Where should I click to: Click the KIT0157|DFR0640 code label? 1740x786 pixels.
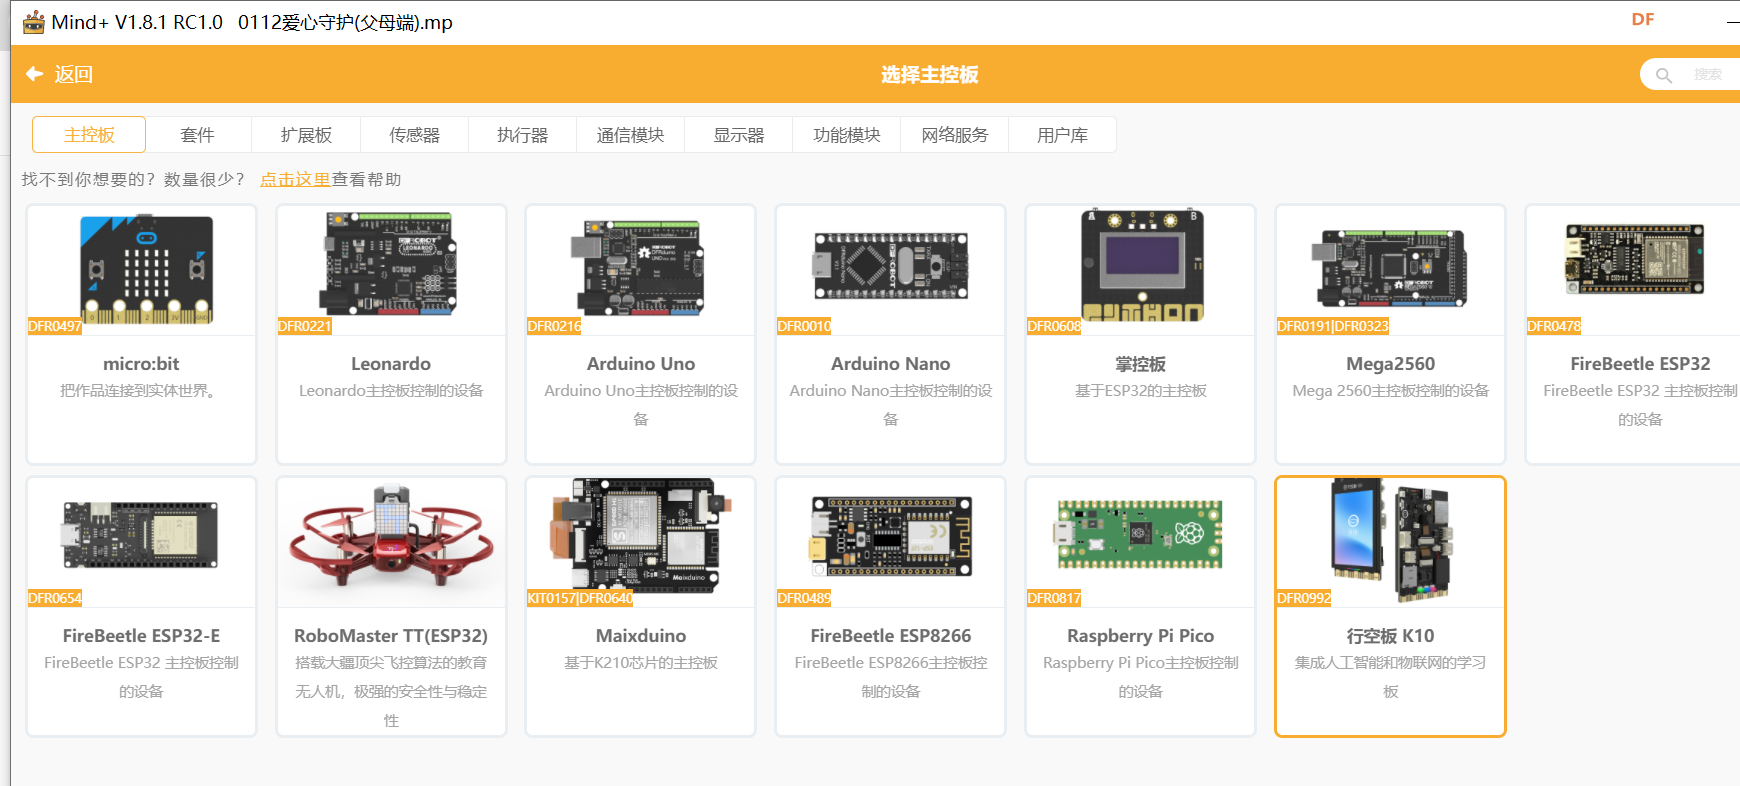point(580,598)
